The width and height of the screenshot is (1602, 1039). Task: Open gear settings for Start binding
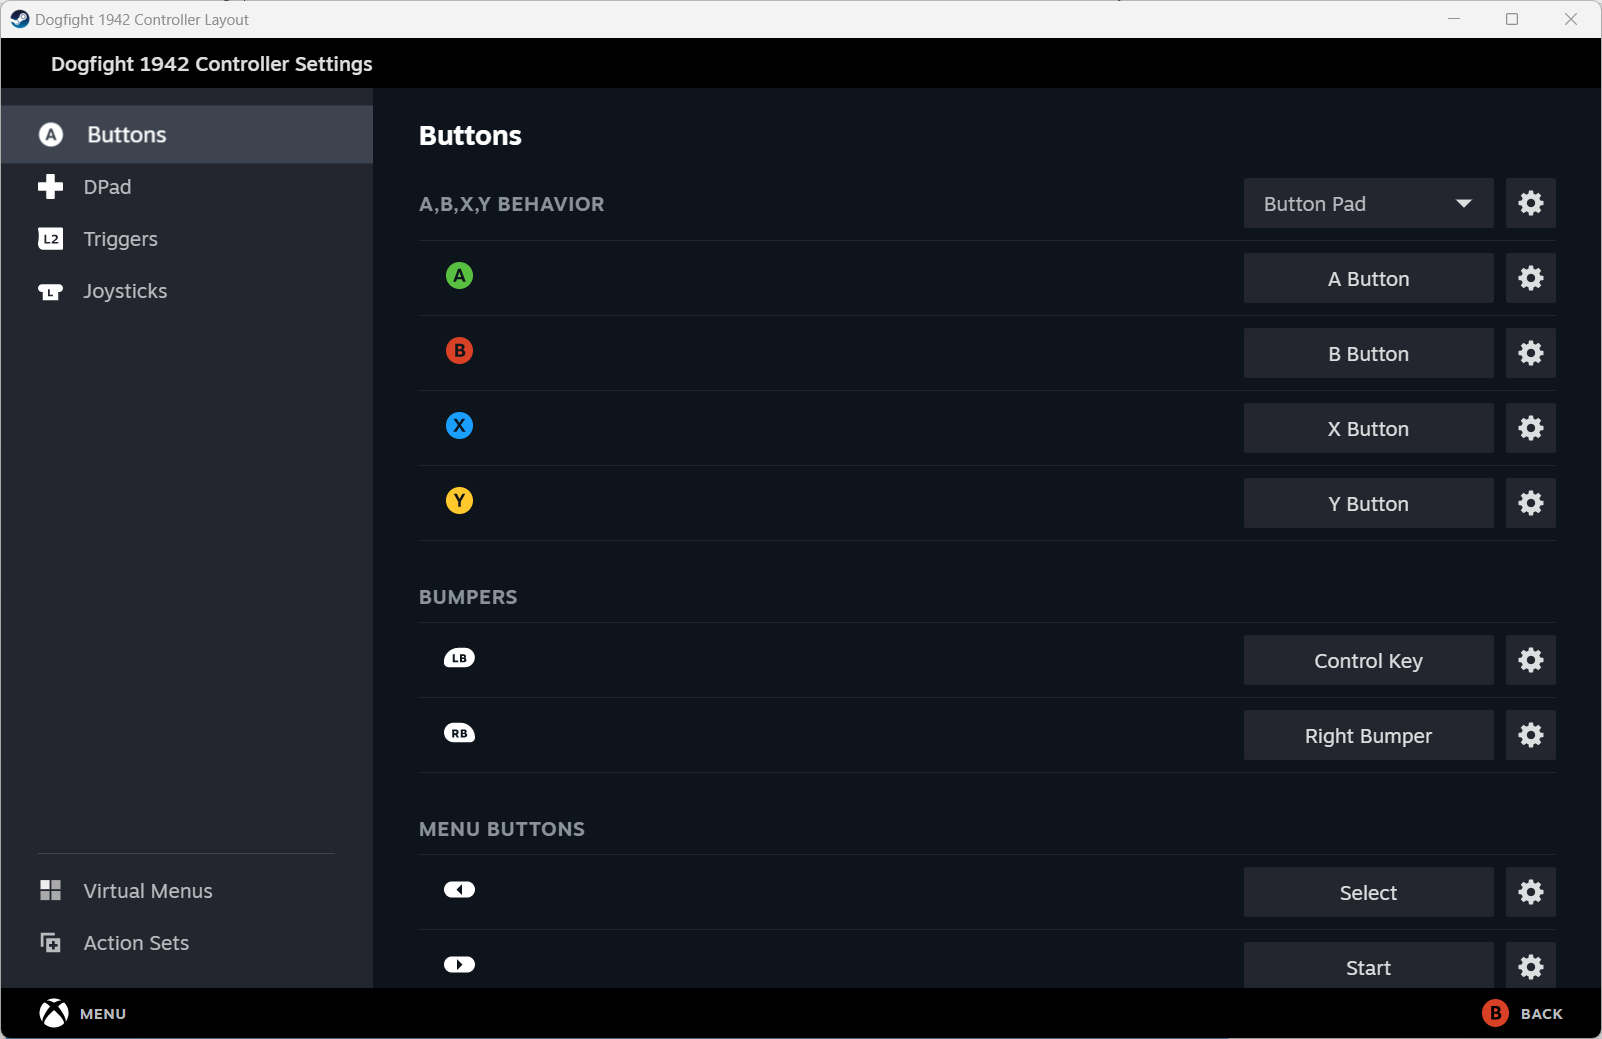[x=1530, y=966]
